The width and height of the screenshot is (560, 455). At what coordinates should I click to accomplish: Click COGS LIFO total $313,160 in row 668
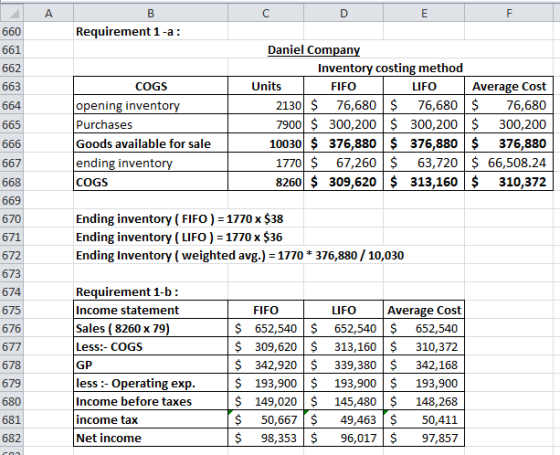tap(424, 182)
